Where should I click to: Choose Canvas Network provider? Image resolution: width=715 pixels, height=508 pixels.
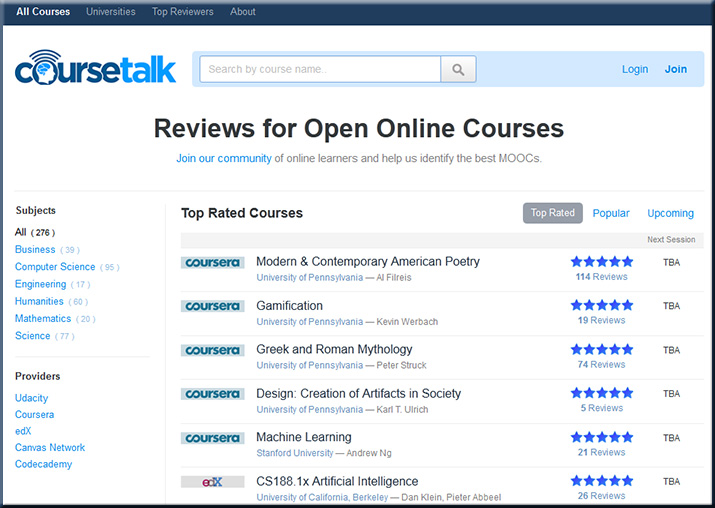(x=50, y=447)
